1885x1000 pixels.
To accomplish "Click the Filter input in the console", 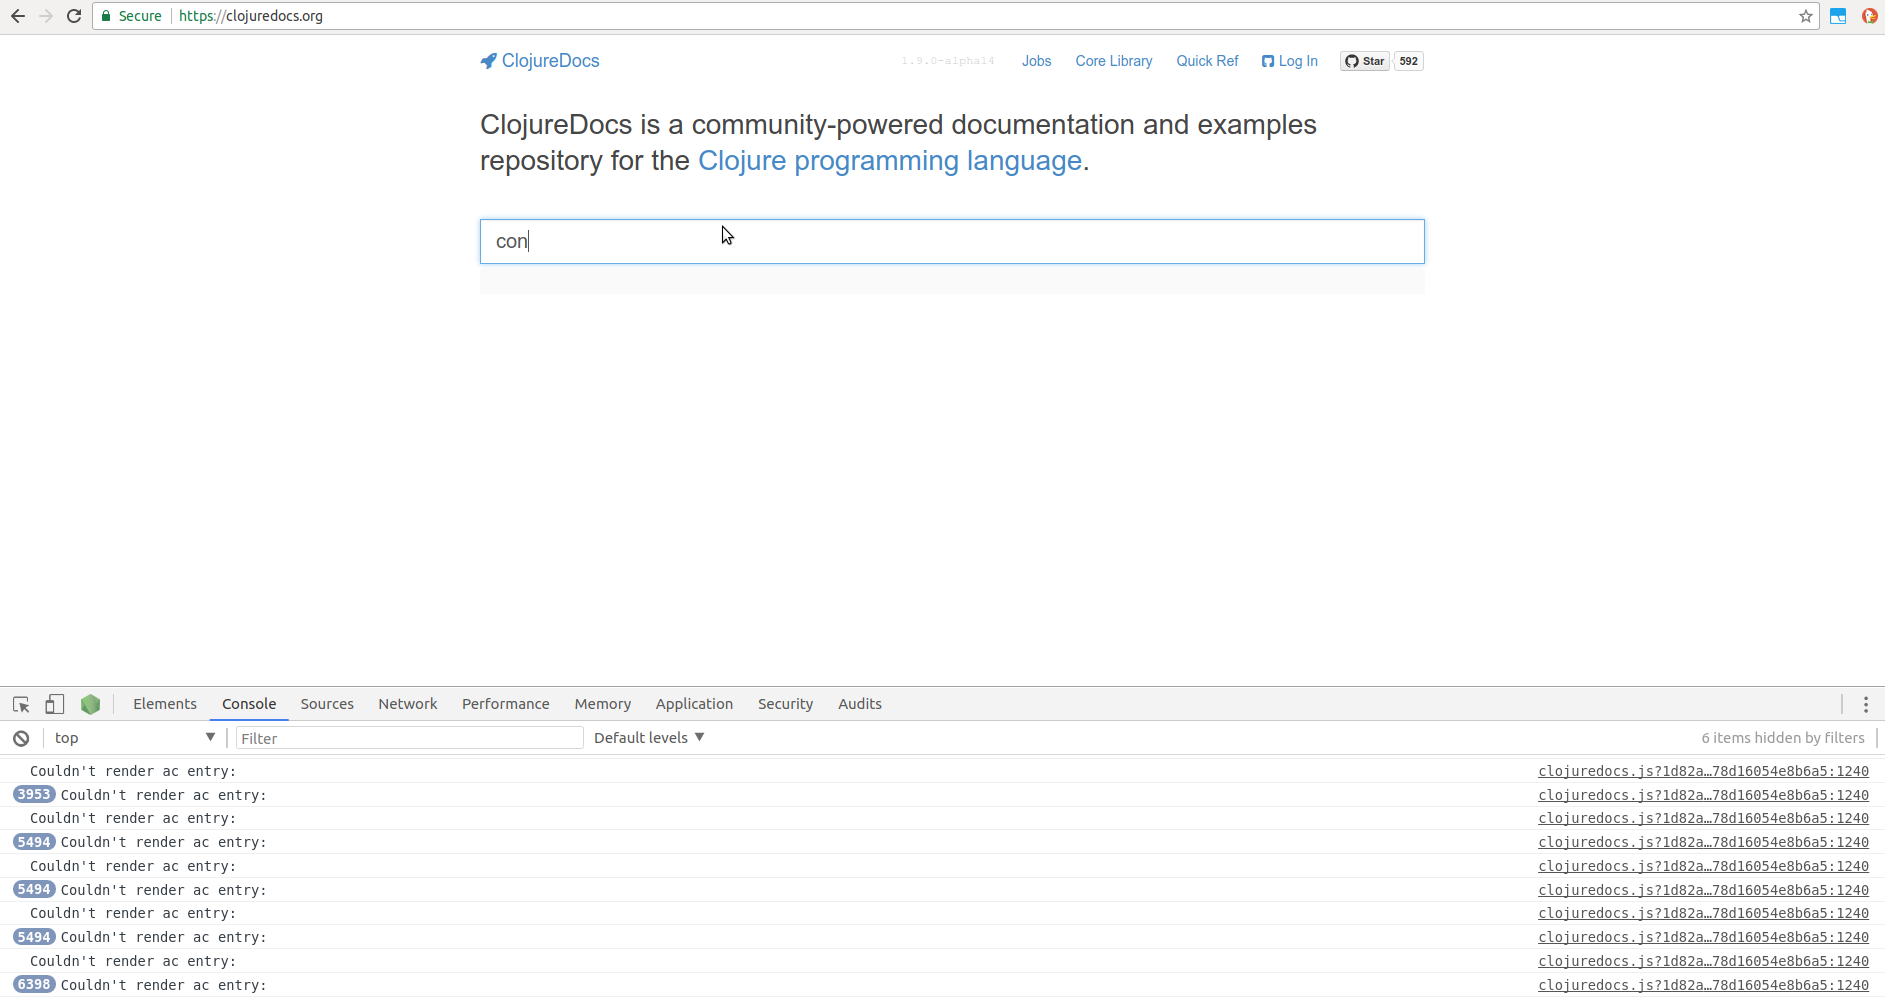I will (408, 738).
